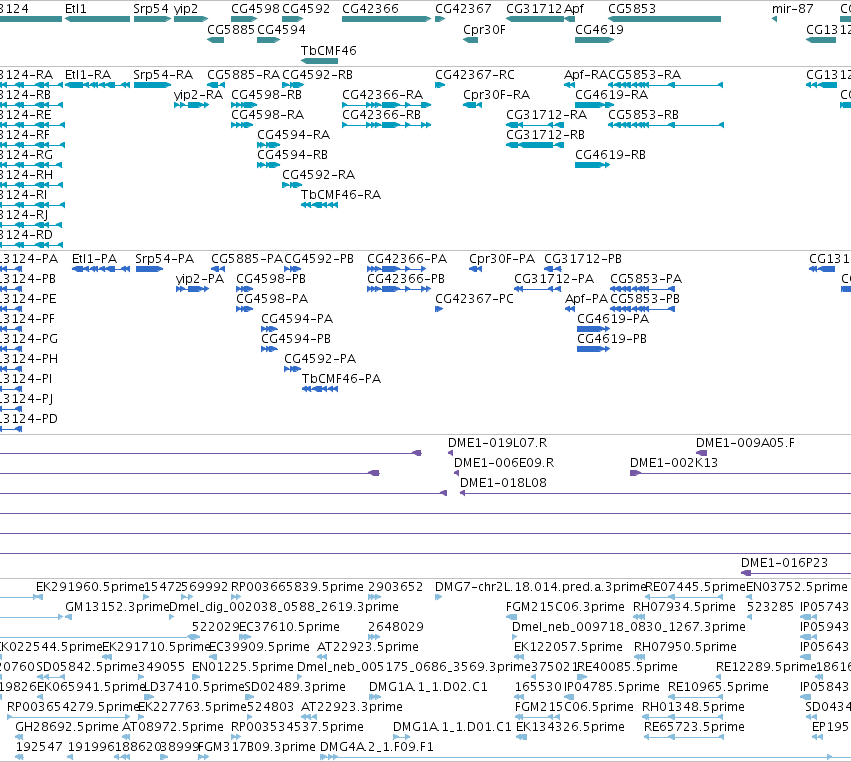The width and height of the screenshot is (851, 762).
Task: Select transcript CG42366-RB
Action: click(382, 115)
